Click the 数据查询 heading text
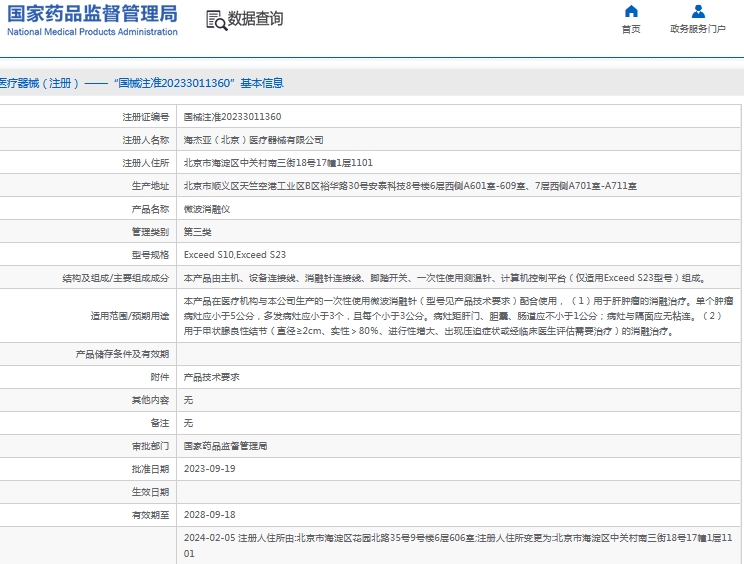744x564 pixels. (x=255, y=19)
